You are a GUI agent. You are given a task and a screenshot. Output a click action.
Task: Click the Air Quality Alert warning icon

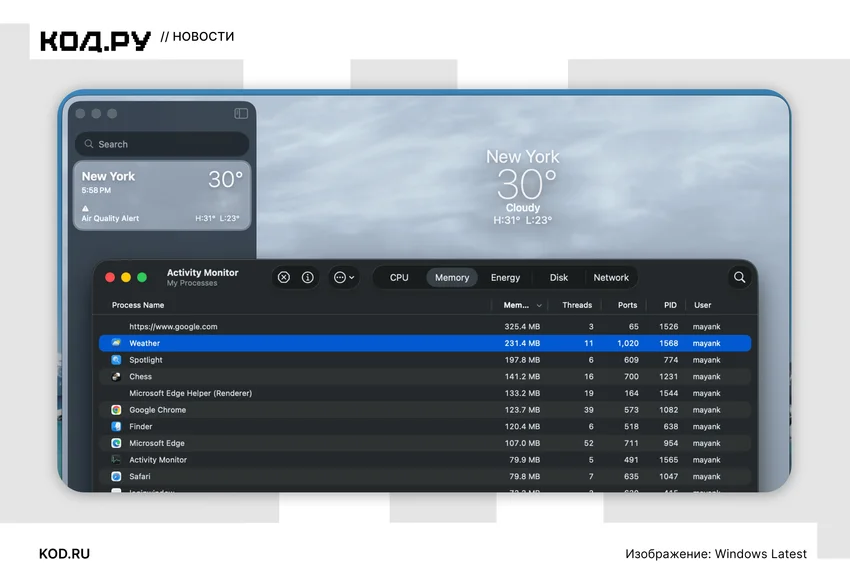pos(85,208)
